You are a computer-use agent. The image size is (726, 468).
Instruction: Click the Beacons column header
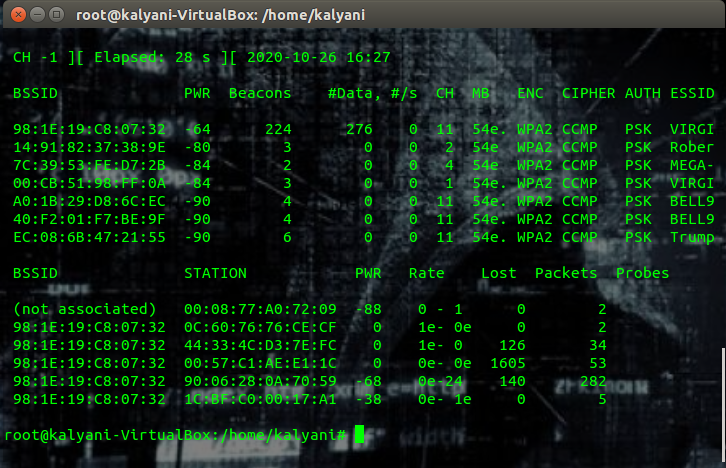260,94
